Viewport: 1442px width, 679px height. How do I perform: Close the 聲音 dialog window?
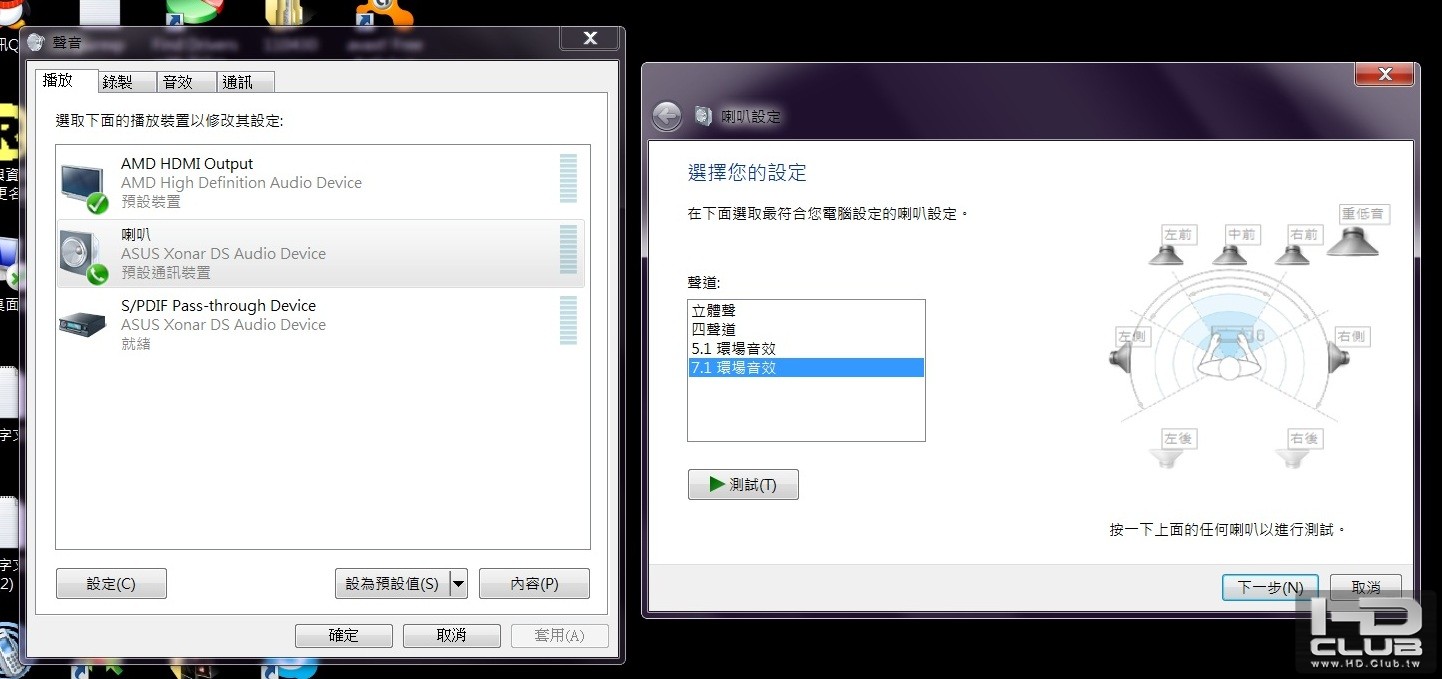point(590,38)
